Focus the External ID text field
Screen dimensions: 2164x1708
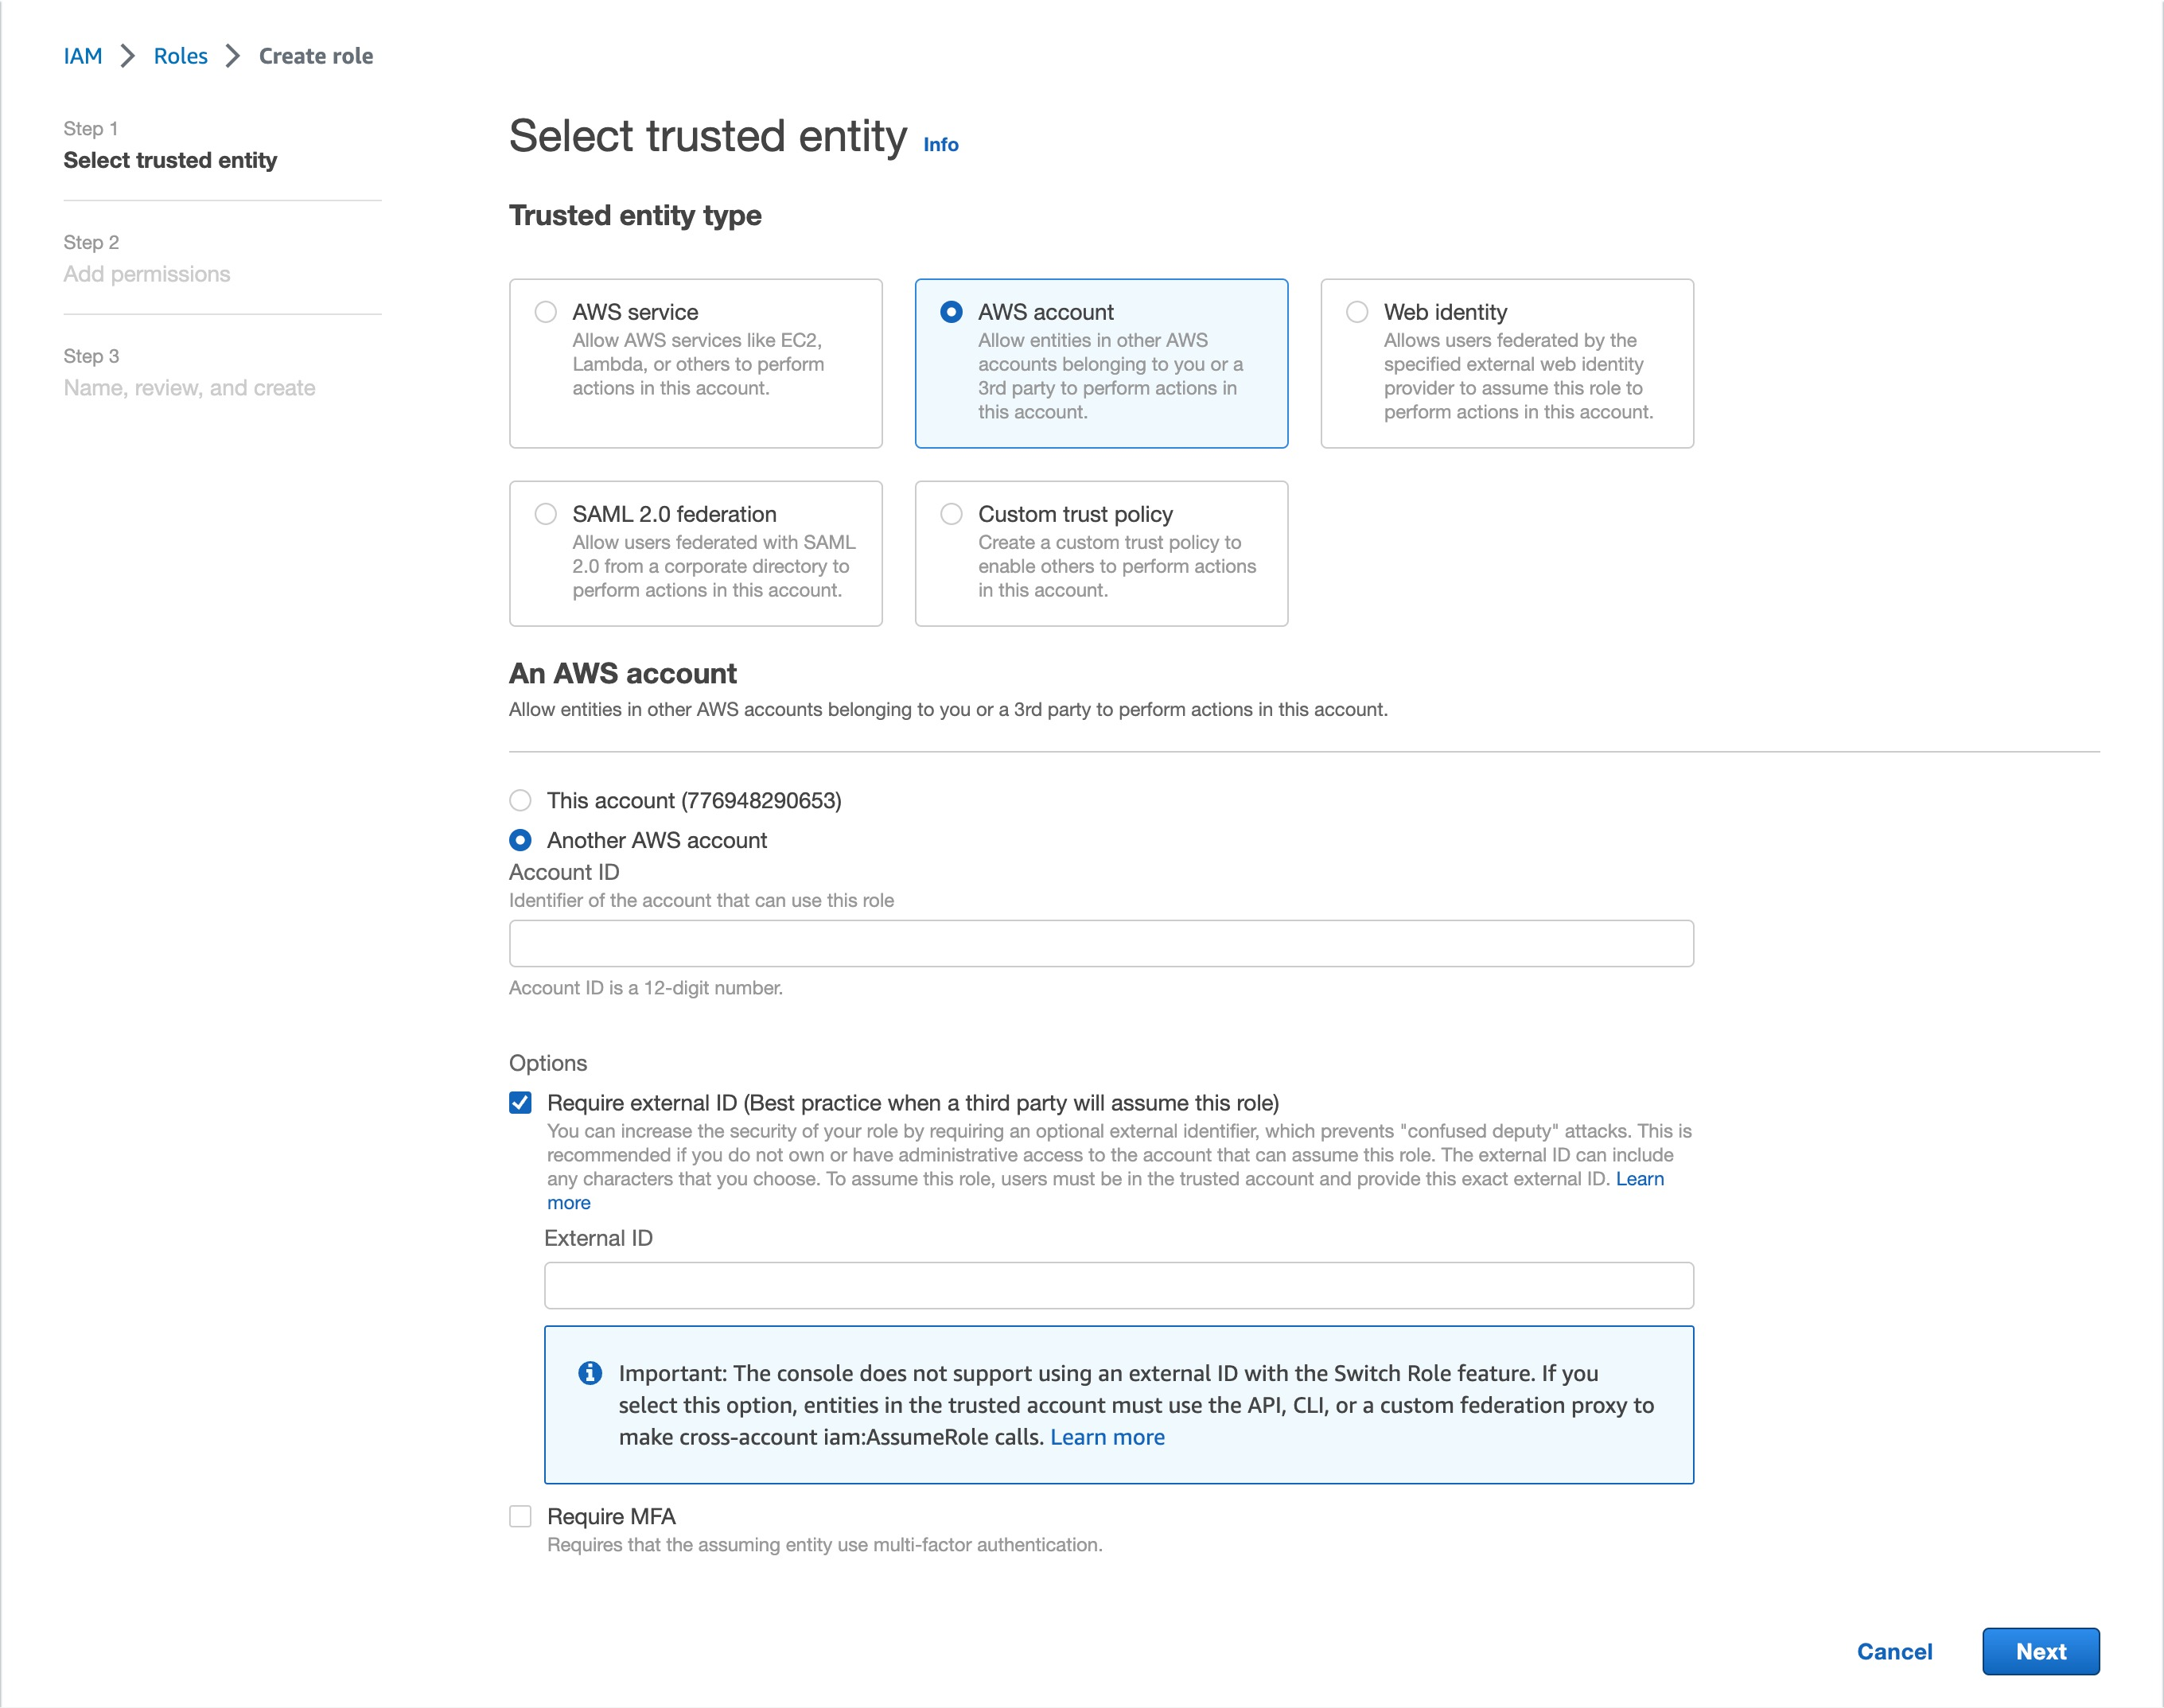(x=1118, y=1285)
